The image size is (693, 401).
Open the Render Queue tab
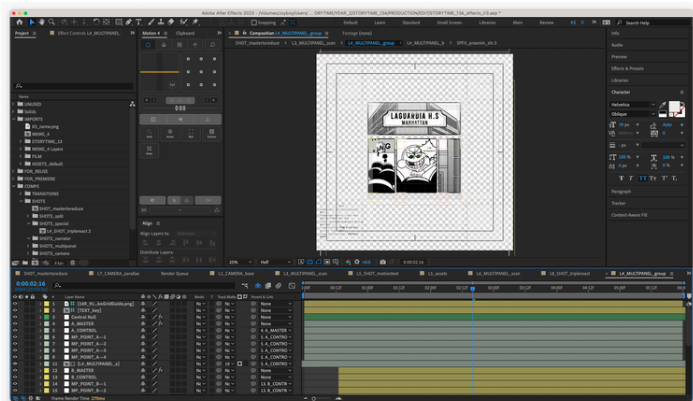click(175, 274)
